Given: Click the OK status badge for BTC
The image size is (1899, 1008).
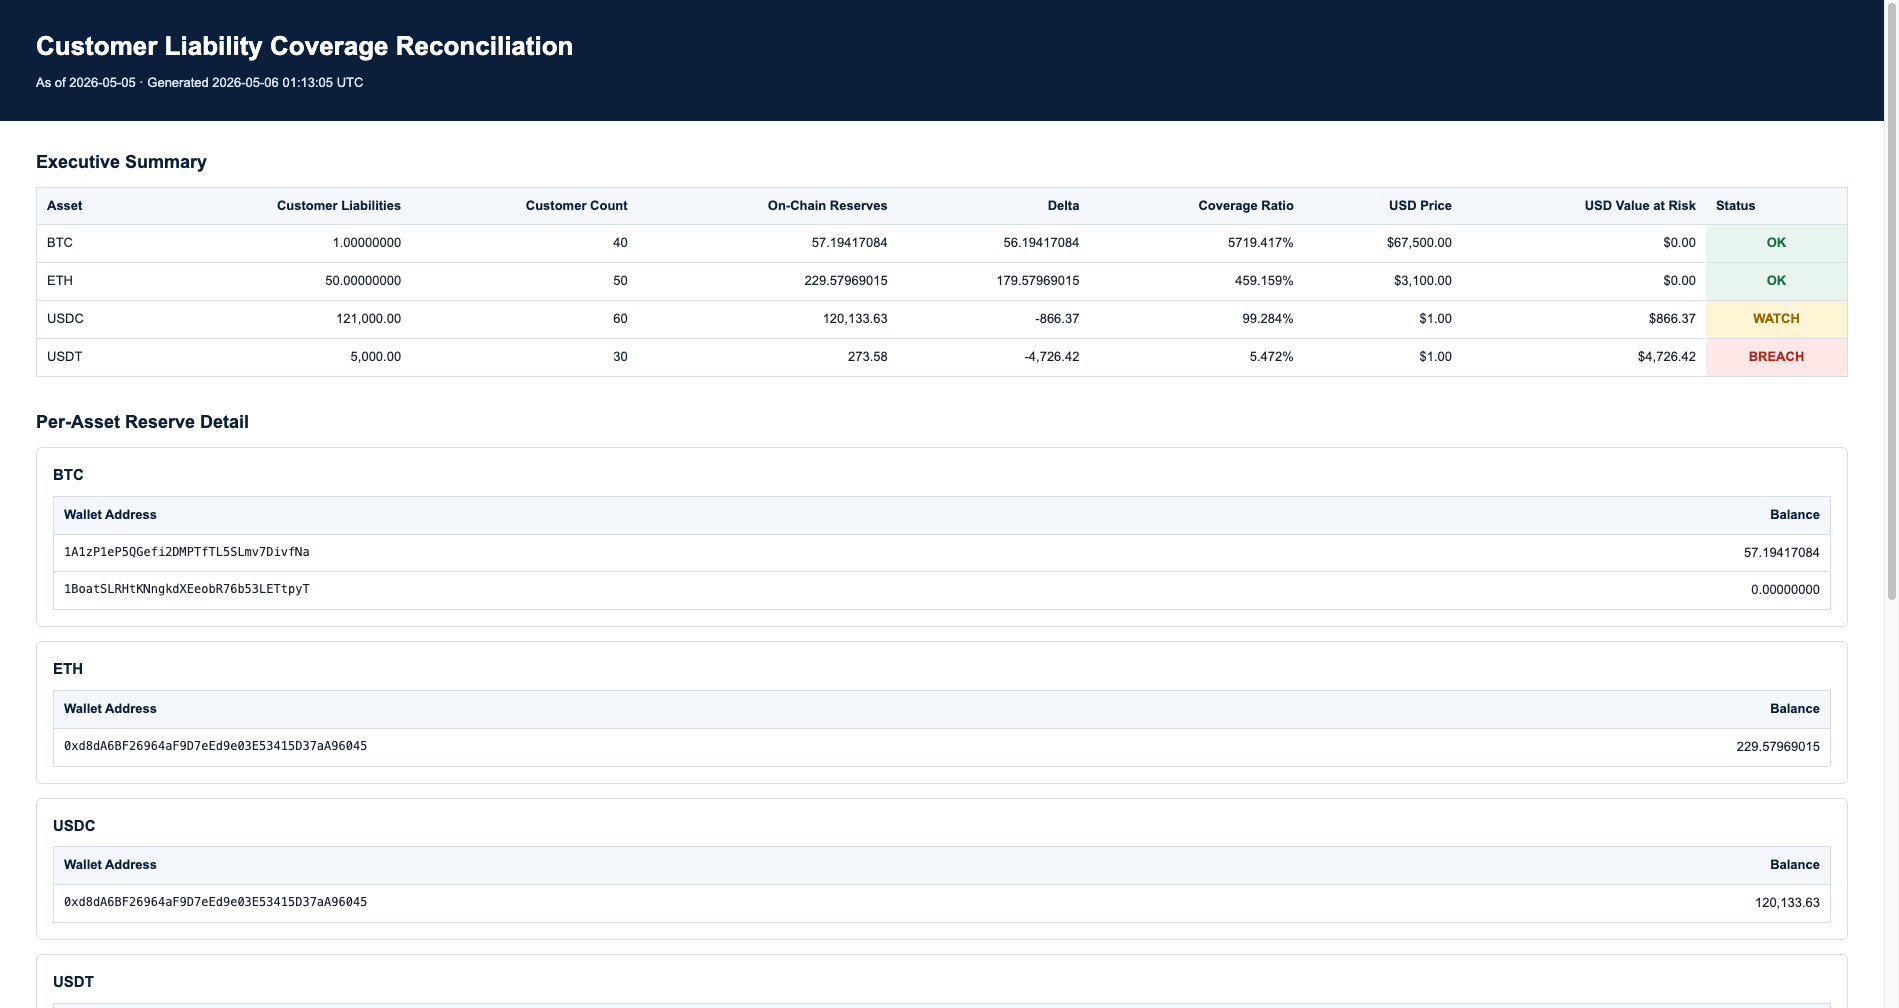Looking at the screenshot, I should pyautogui.click(x=1776, y=243).
